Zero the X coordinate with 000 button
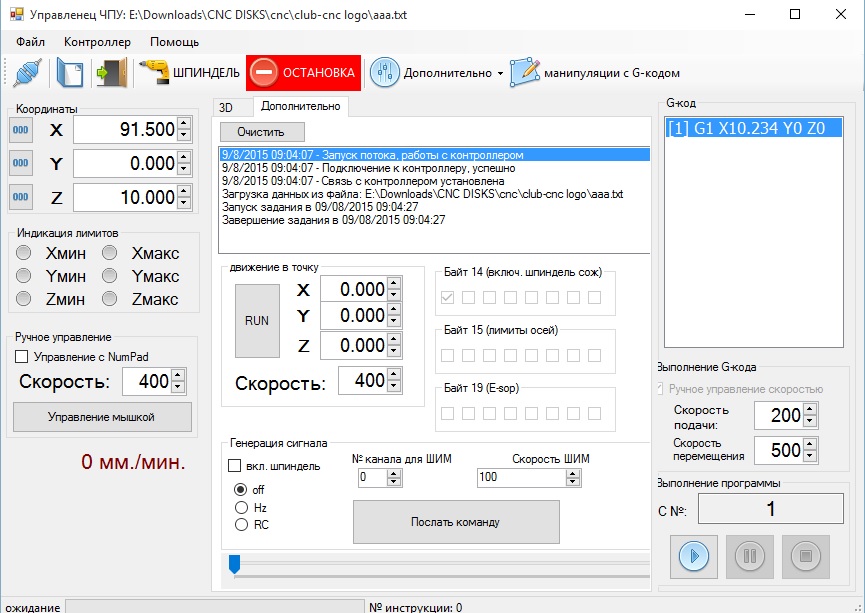Viewport: 865px width, 613px height. point(21,130)
